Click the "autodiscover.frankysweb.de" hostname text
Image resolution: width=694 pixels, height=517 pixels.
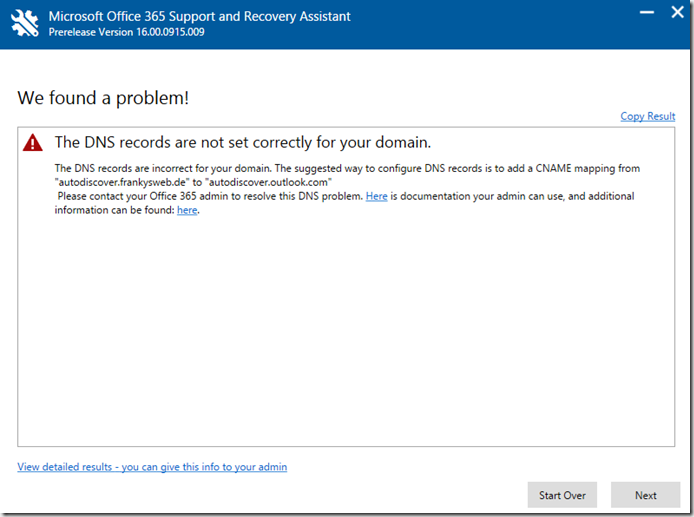[122, 182]
